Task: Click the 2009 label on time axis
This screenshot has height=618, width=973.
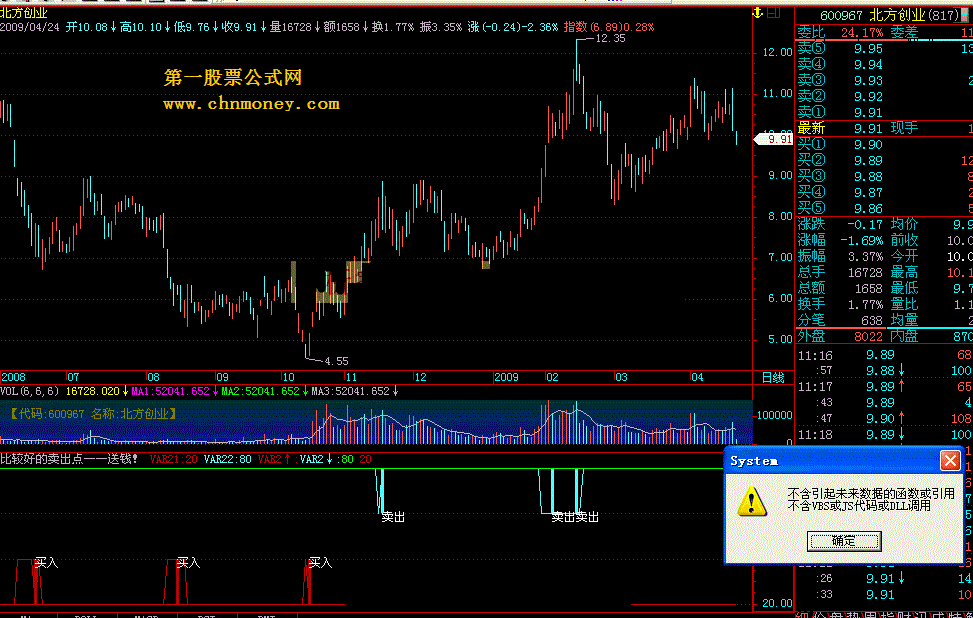Action: [x=506, y=377]
